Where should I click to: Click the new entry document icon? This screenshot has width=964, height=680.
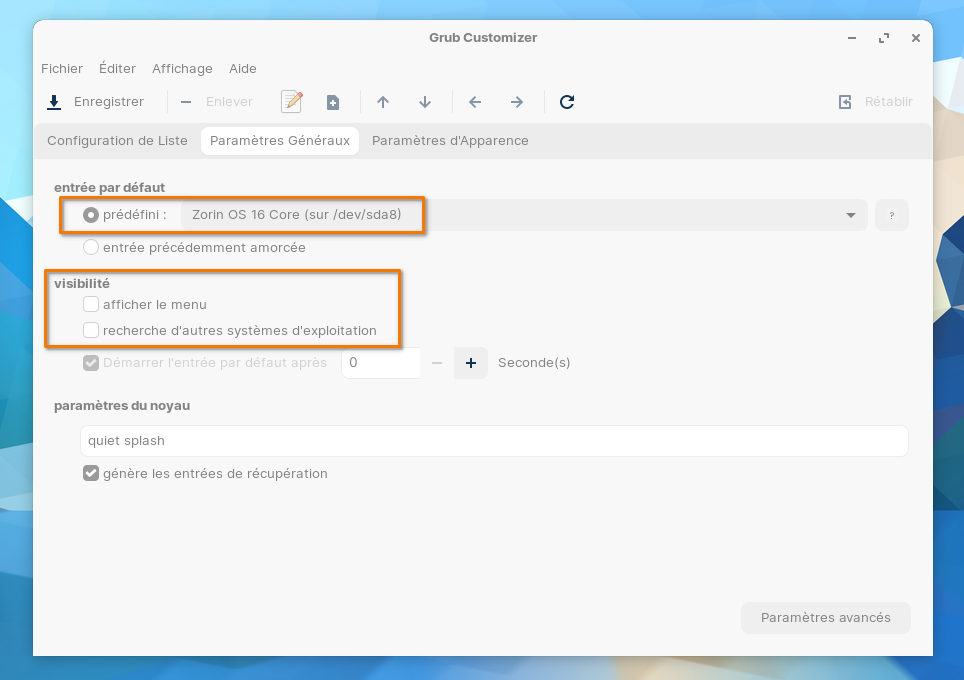coord(333,102)
